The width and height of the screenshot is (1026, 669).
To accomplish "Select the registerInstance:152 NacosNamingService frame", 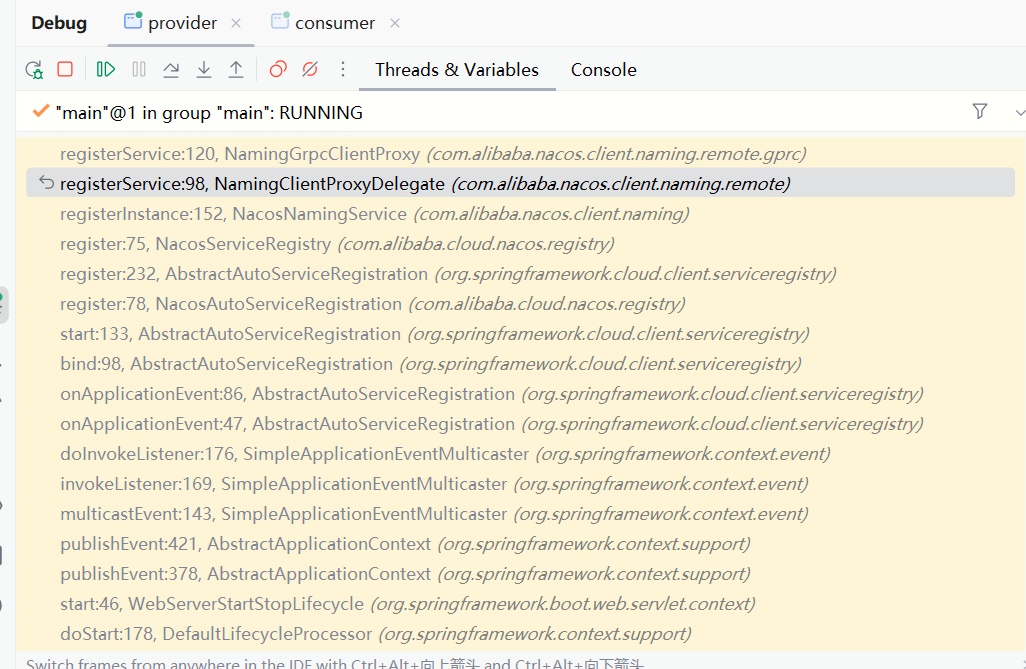I will [233, 214].
